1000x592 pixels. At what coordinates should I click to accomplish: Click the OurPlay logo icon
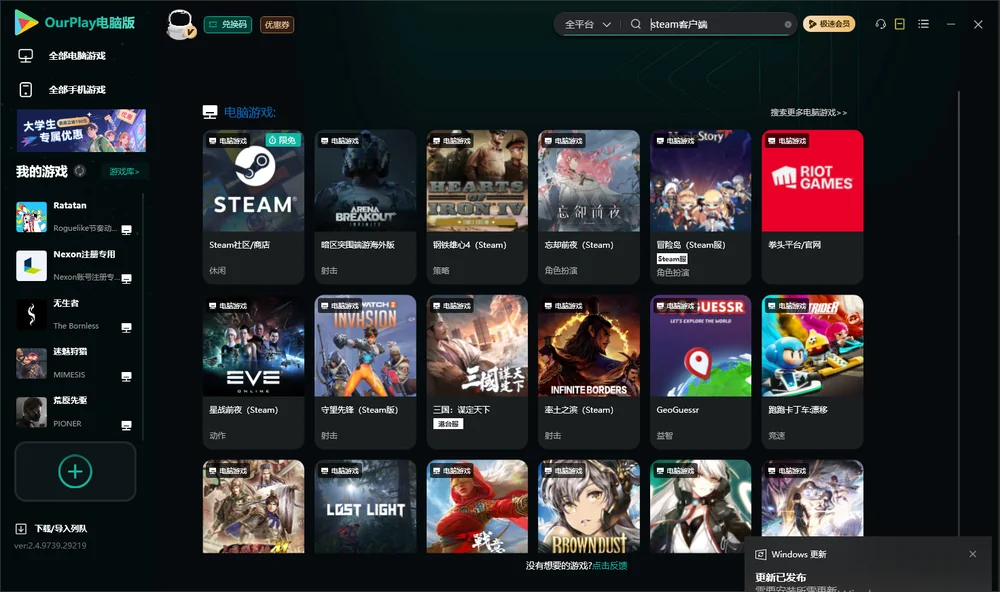pyautogui.click(x=26, y=23)
